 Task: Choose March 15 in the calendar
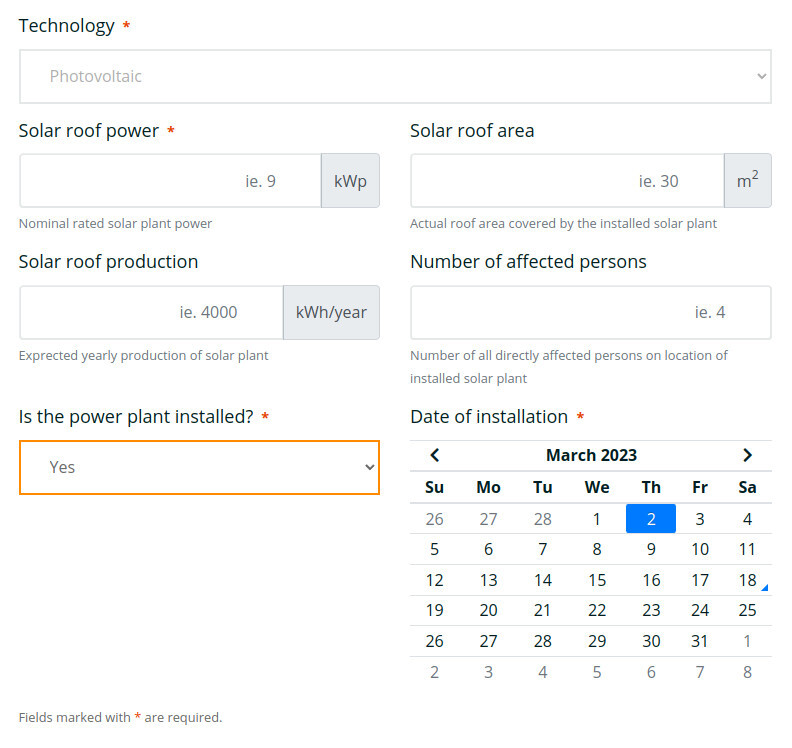(597, 580)
